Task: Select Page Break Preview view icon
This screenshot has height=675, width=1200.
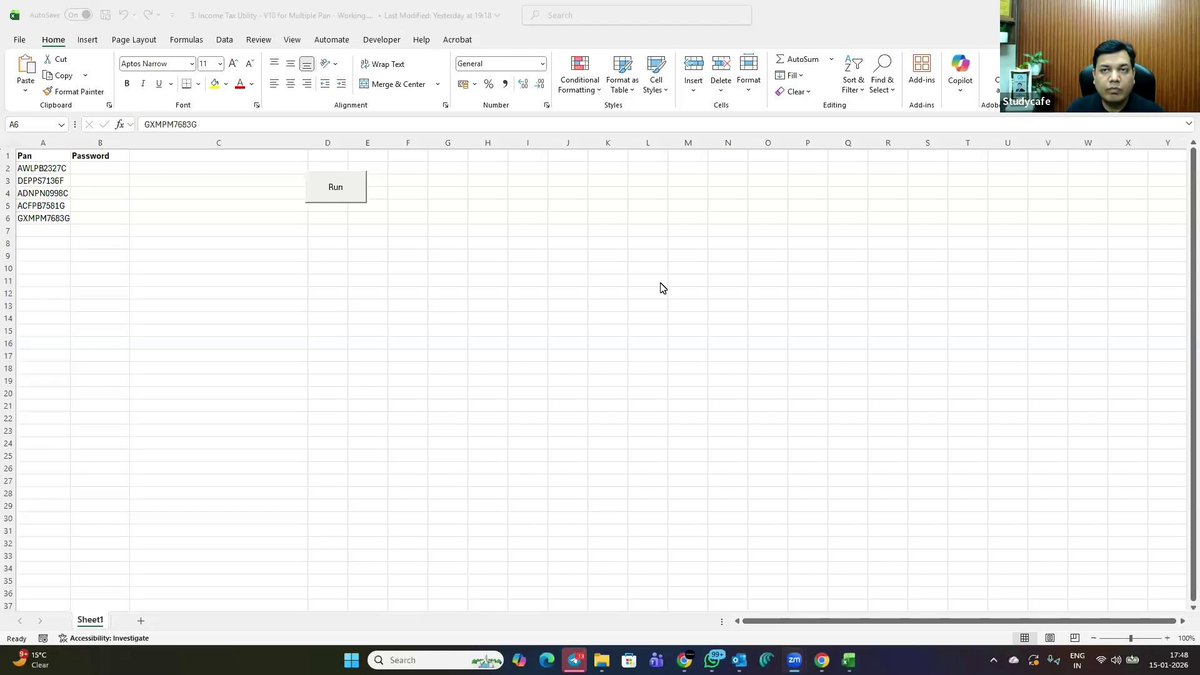Action: point(1075,638)
